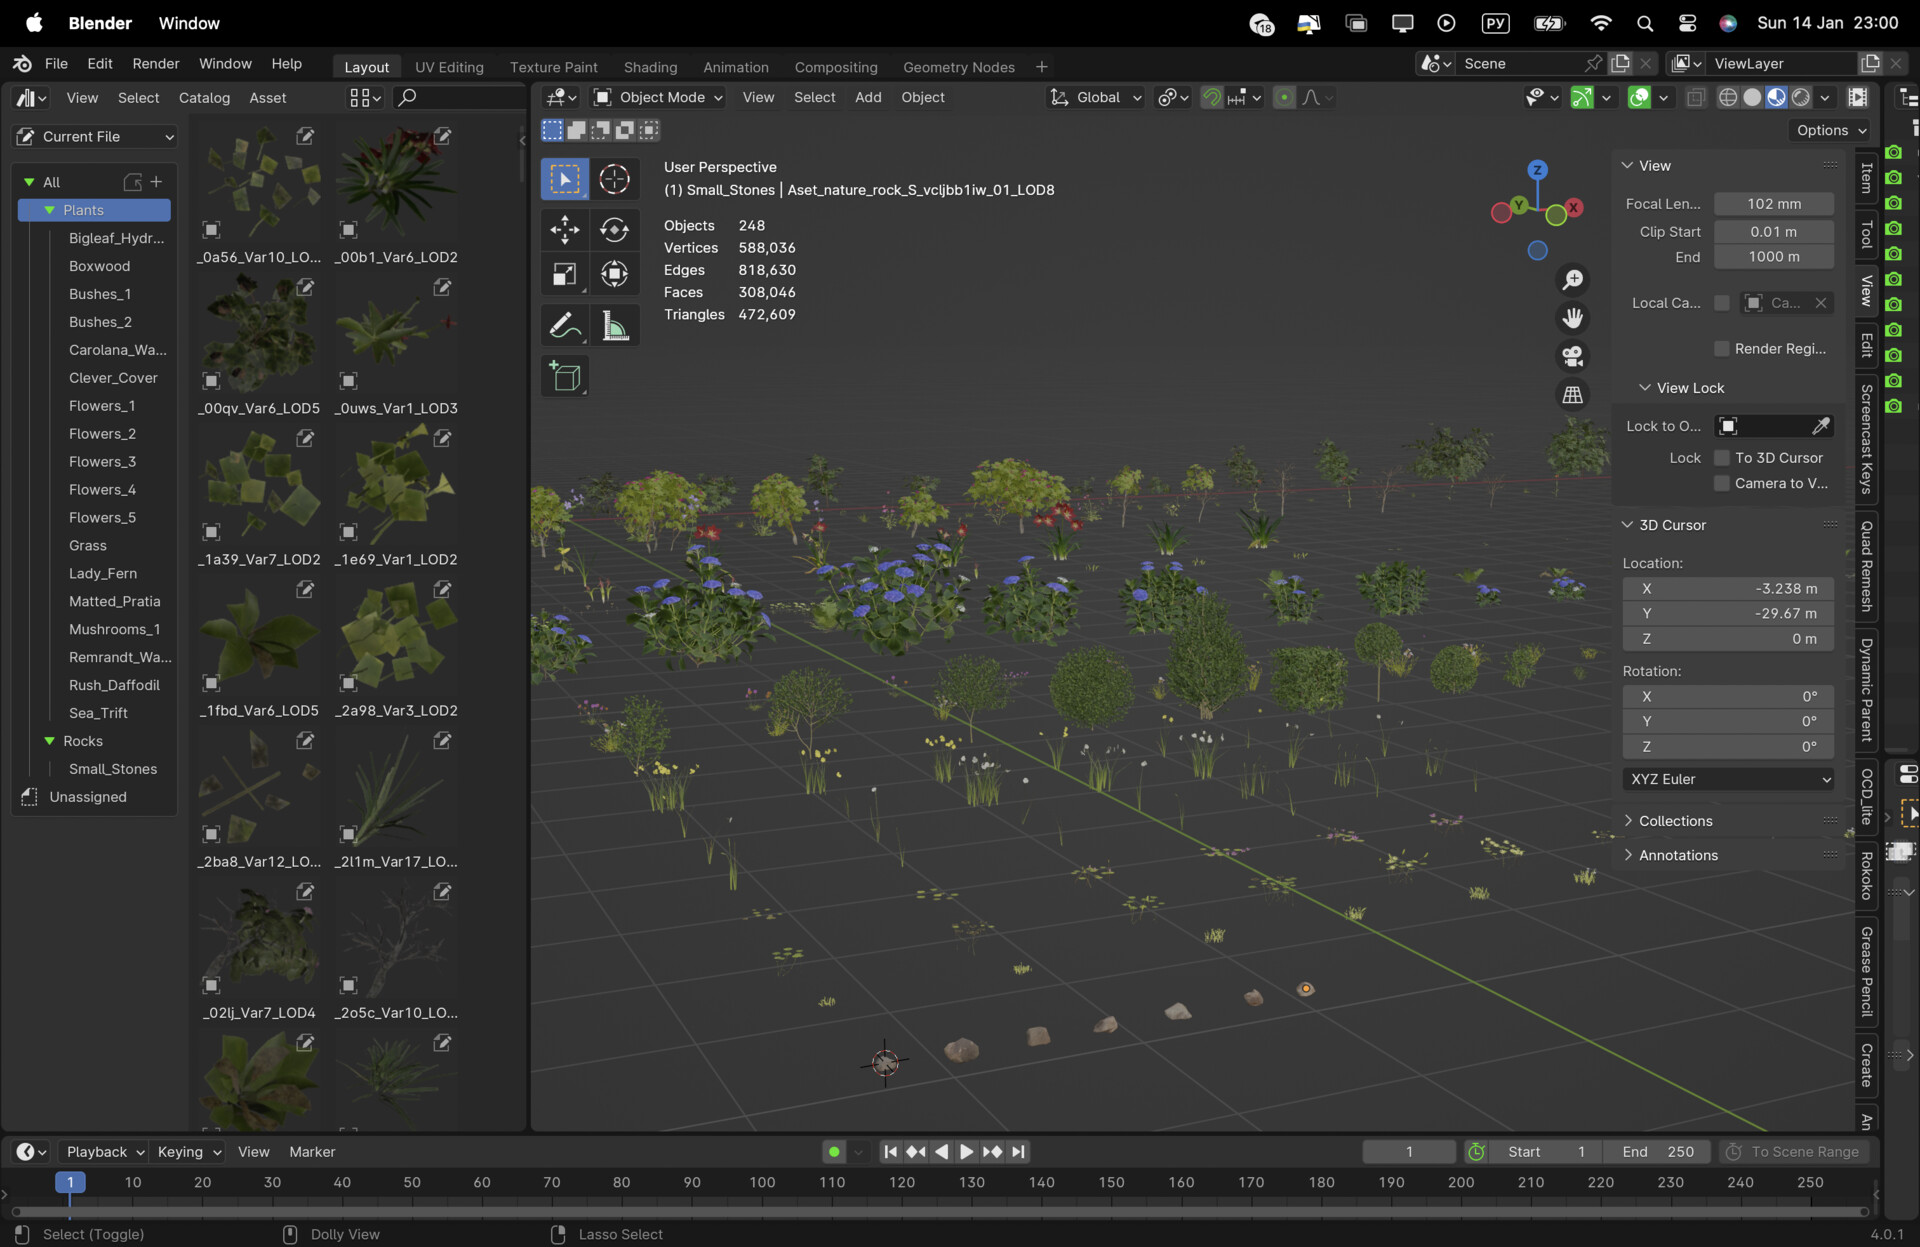Open the Render menu
1920x1247 pixels.
click(156, 63)
